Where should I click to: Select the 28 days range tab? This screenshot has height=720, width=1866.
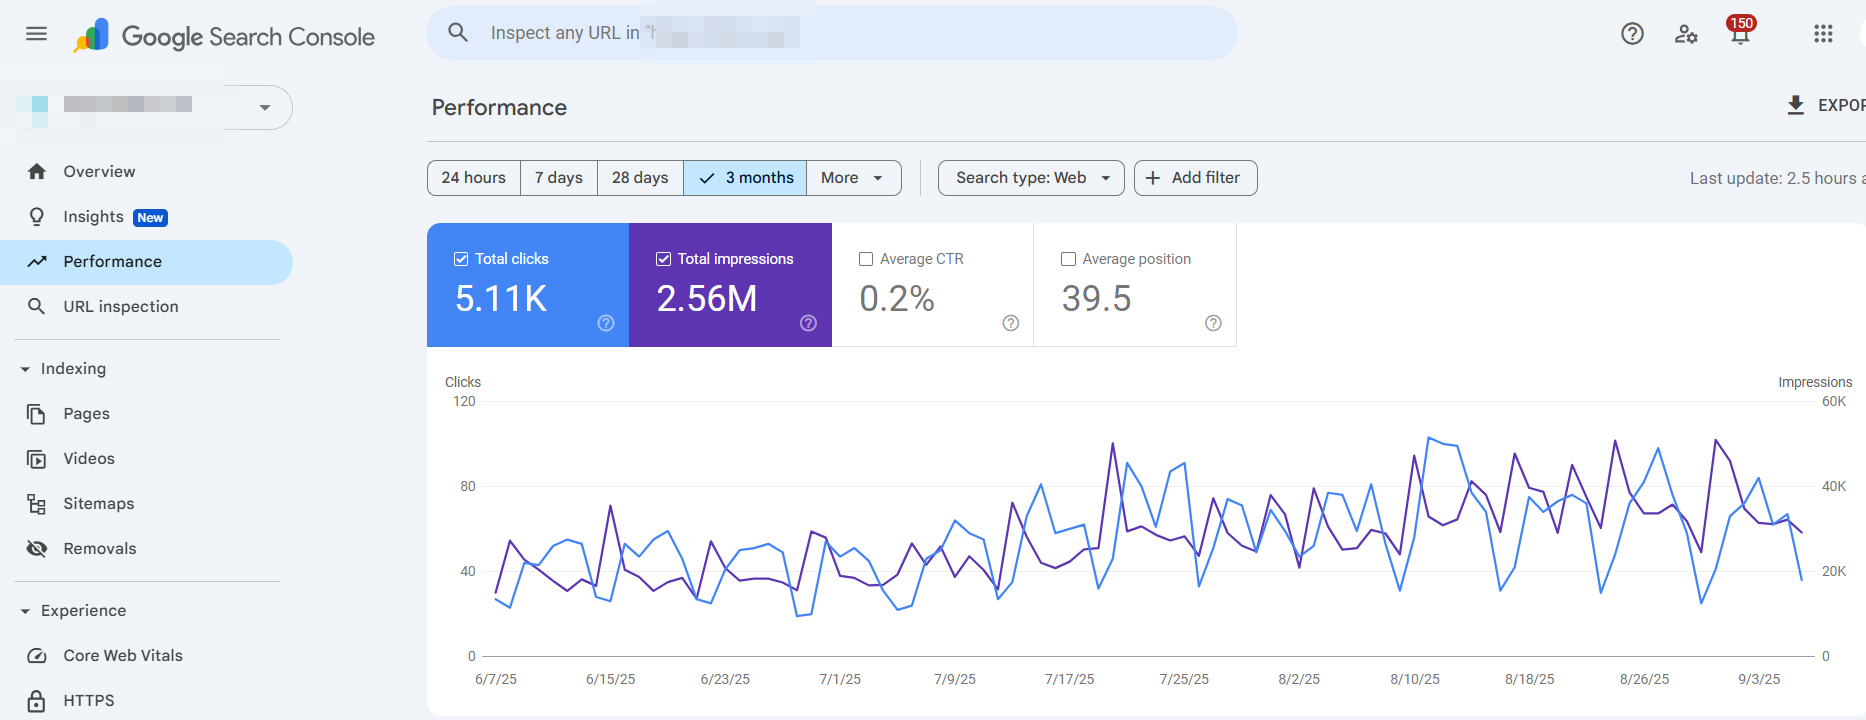(x=640, y=178)
